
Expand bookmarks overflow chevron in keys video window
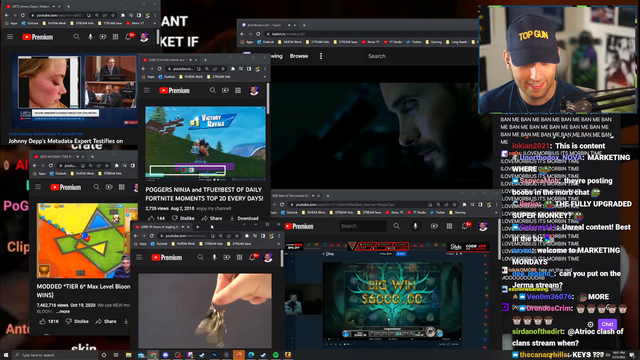tap(279, 244)
